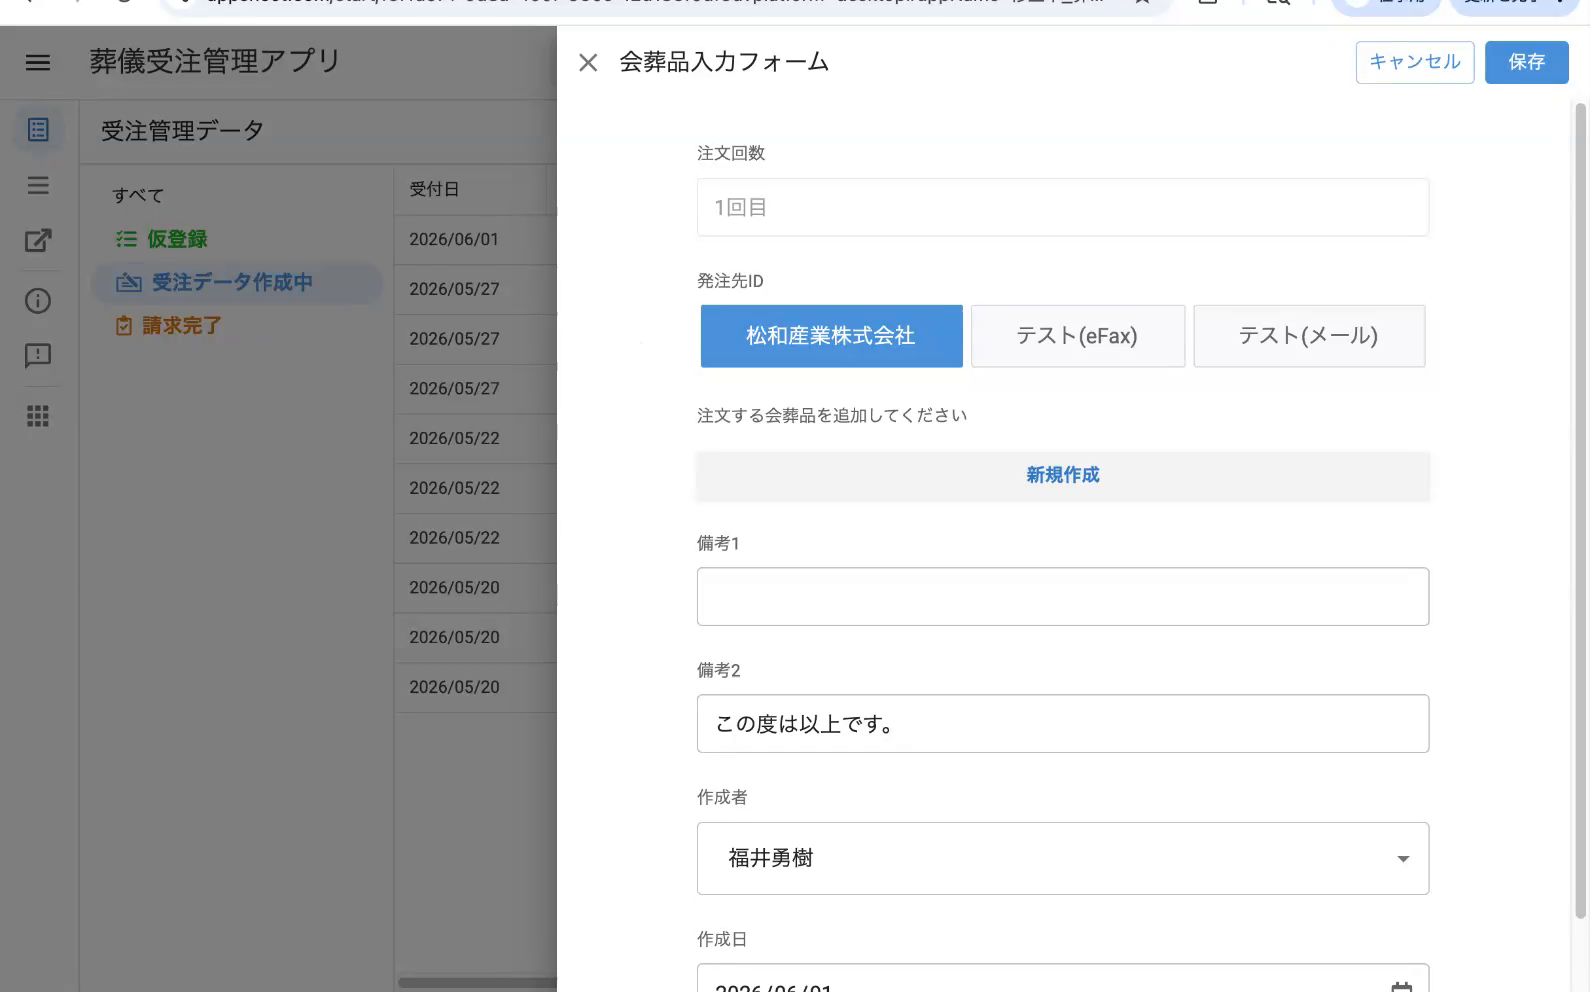Screen dimensions: 1590x992
Task: Click the 注文回数 field showing 1回目
Action: [1062, 207]
